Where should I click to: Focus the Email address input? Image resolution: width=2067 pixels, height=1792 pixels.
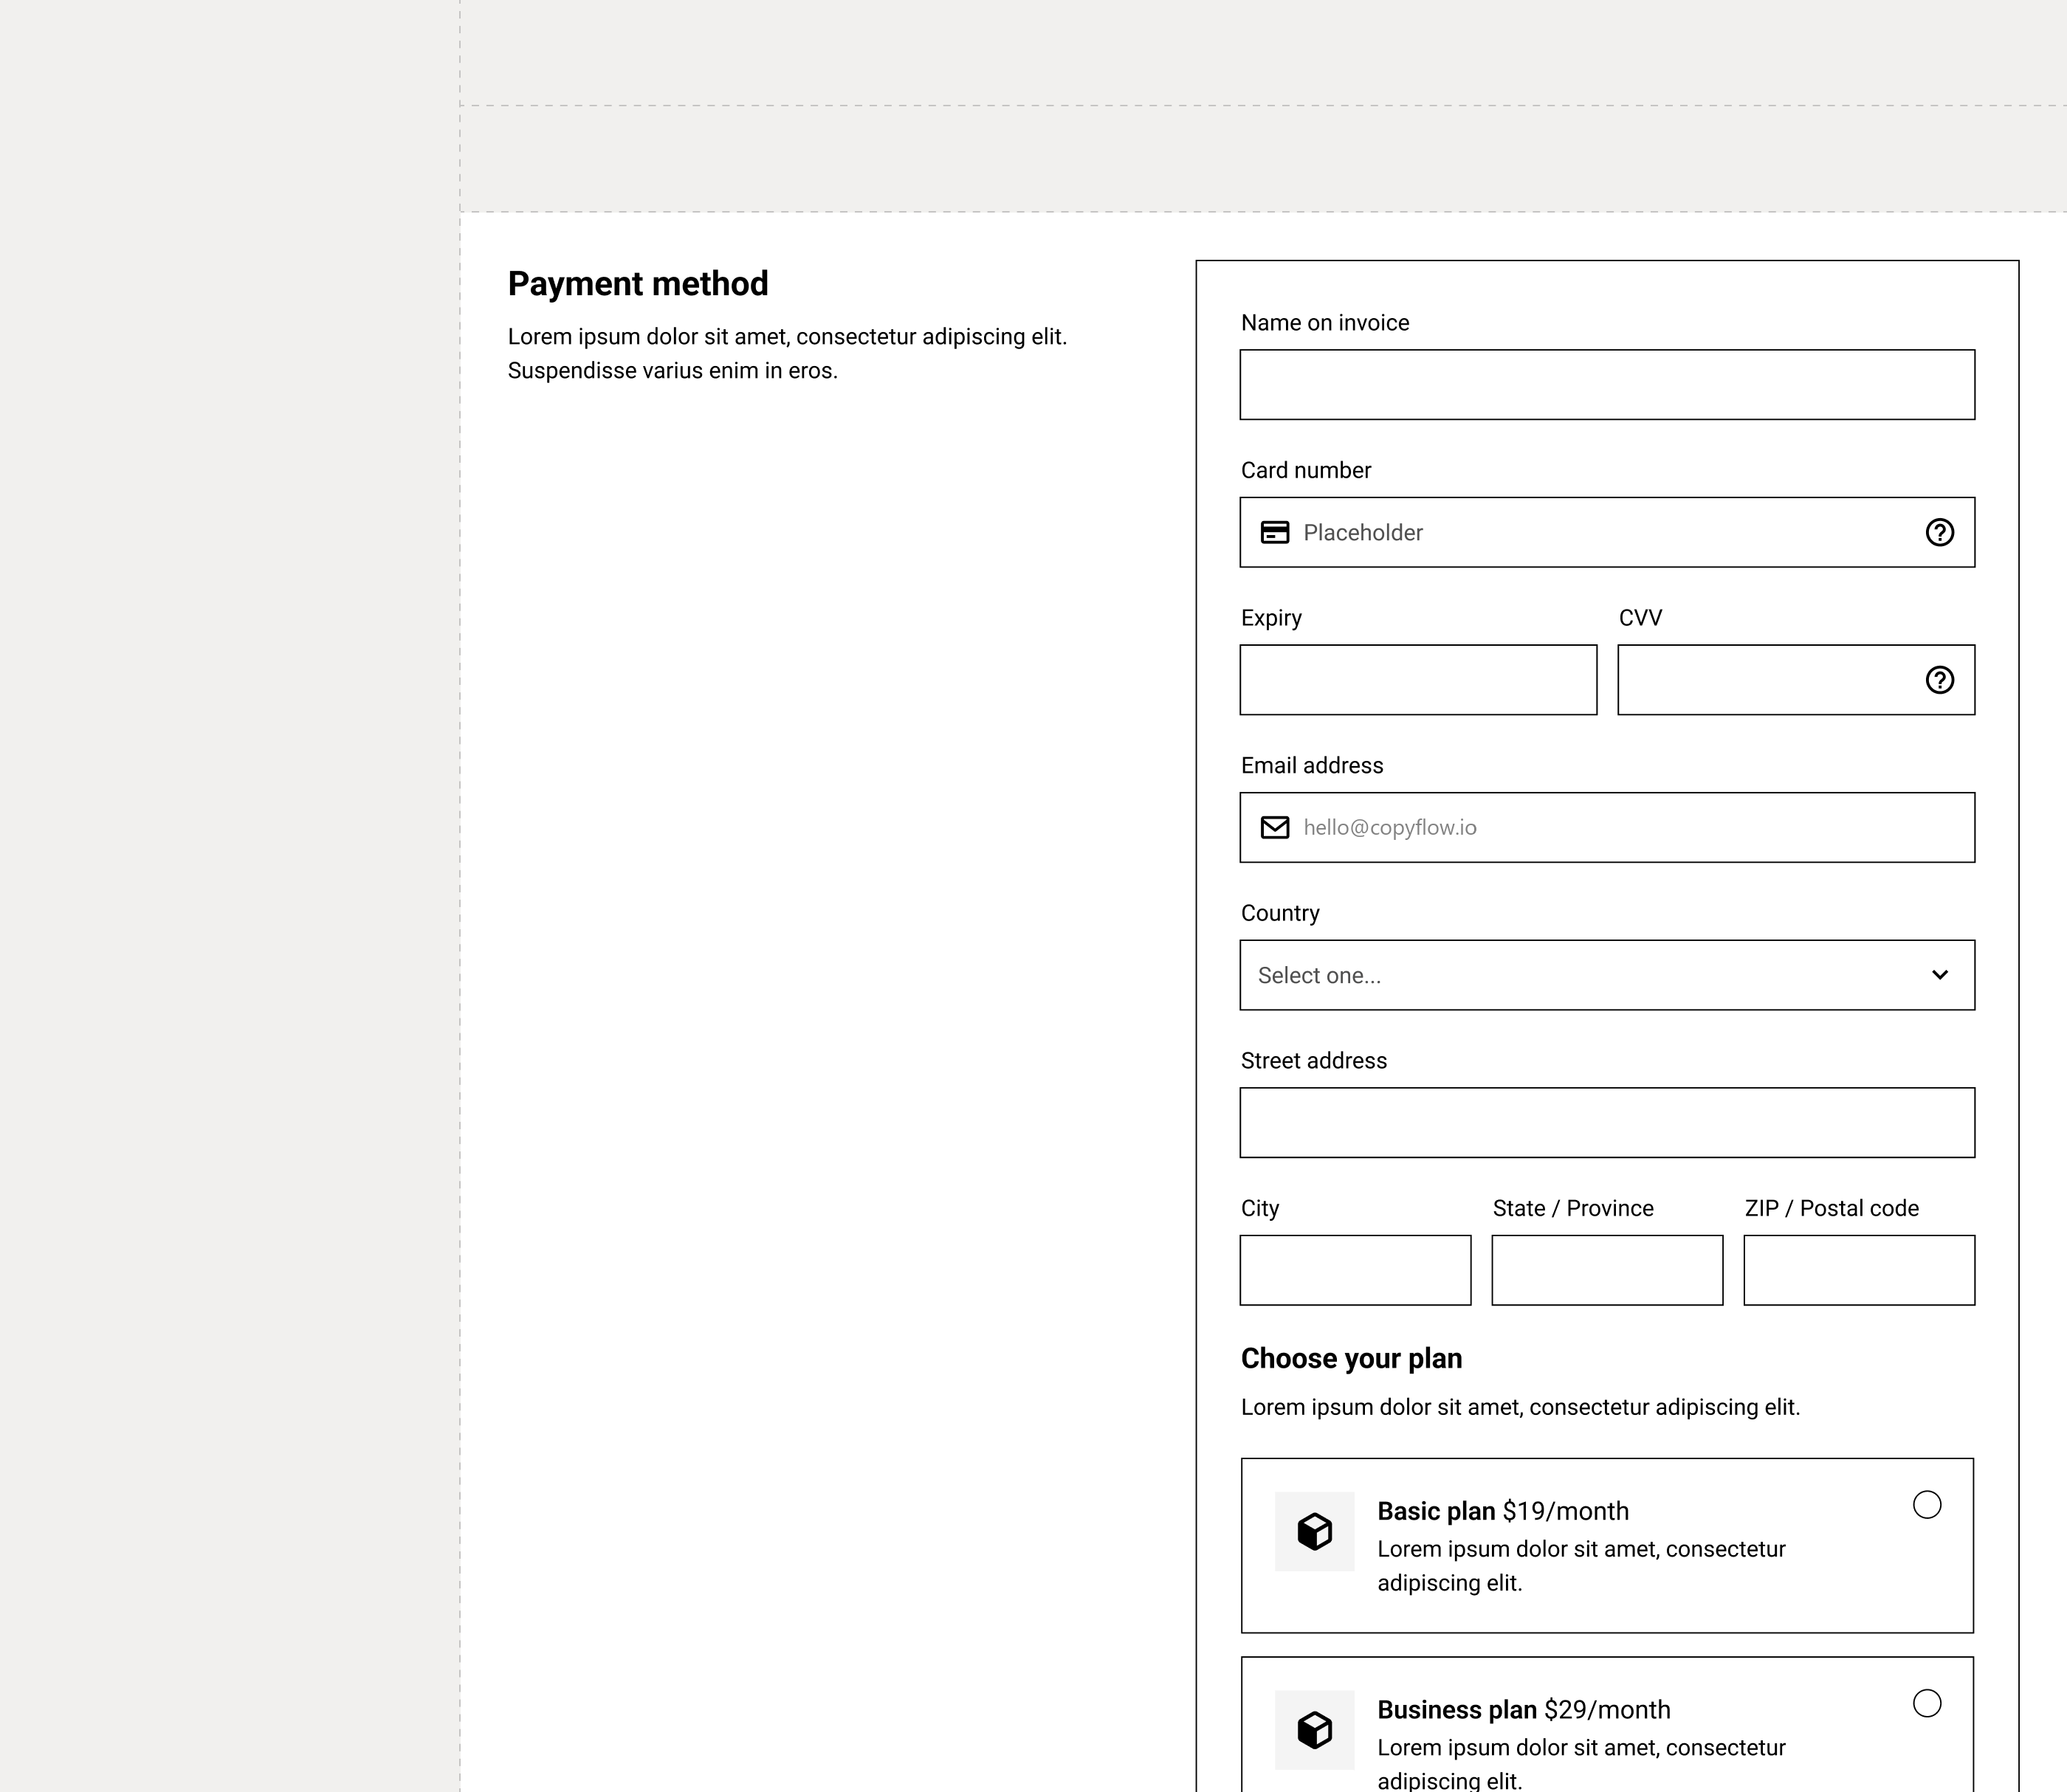pos(1607,827)
